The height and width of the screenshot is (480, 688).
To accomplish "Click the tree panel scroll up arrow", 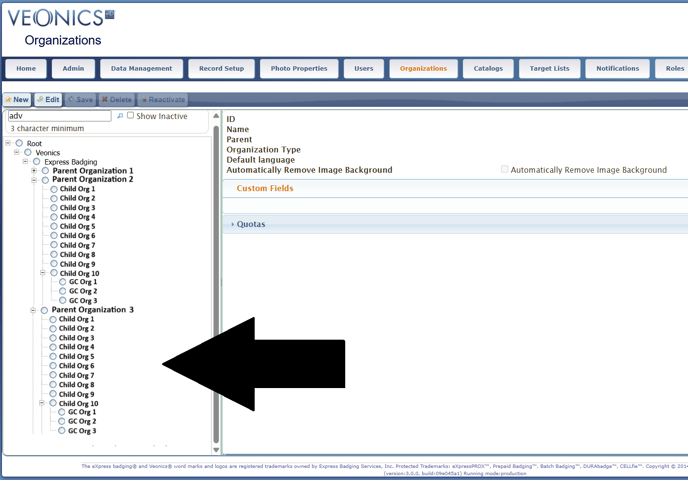I will pyautogui.click(x=216, y=116).
